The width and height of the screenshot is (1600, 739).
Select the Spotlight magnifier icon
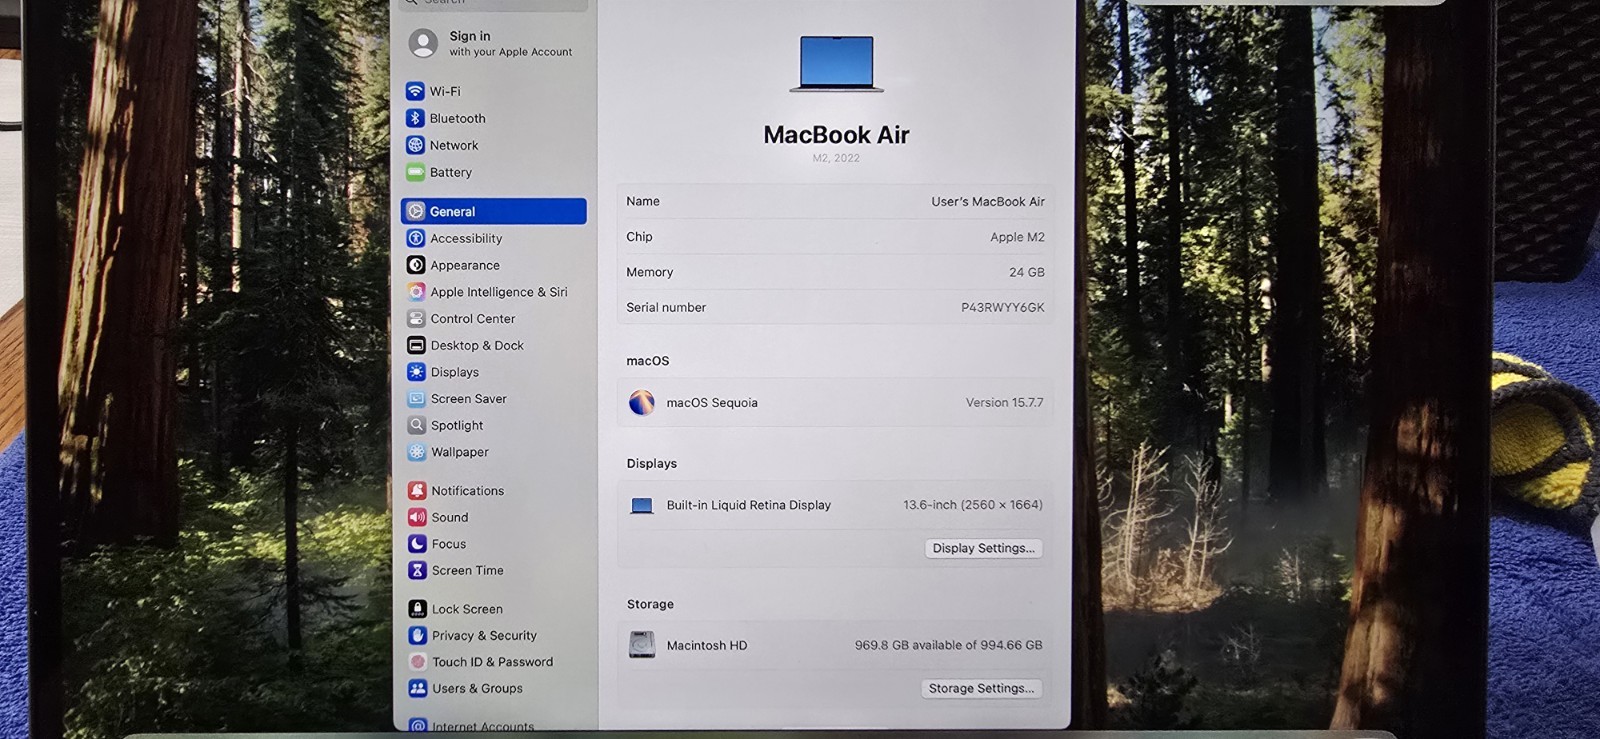pos(417,425)
